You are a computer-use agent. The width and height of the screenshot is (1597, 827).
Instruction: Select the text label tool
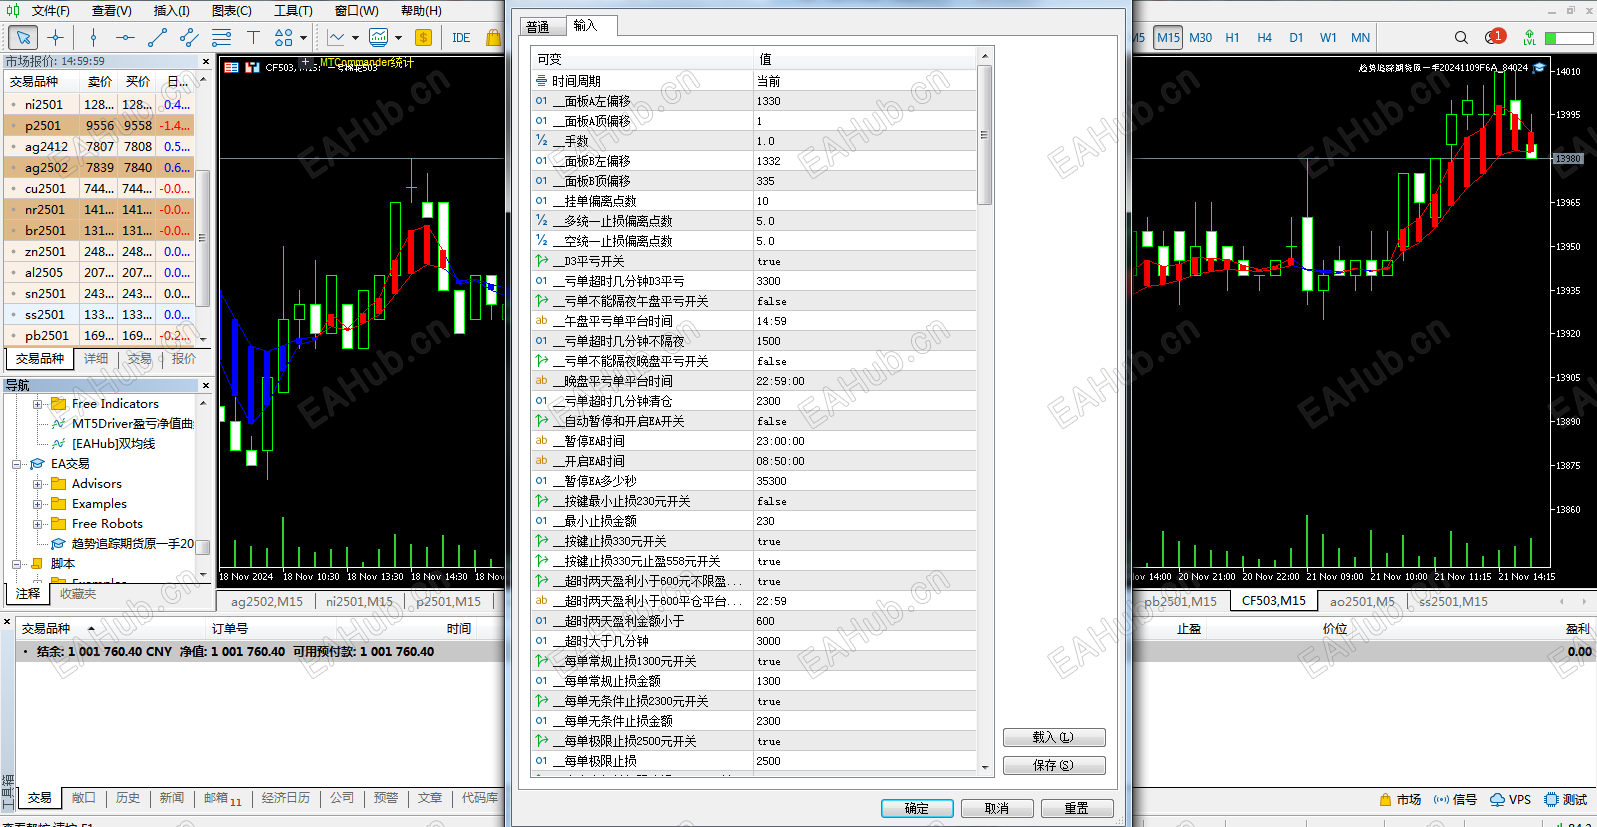pyautogui.click(x=253, y=38)
